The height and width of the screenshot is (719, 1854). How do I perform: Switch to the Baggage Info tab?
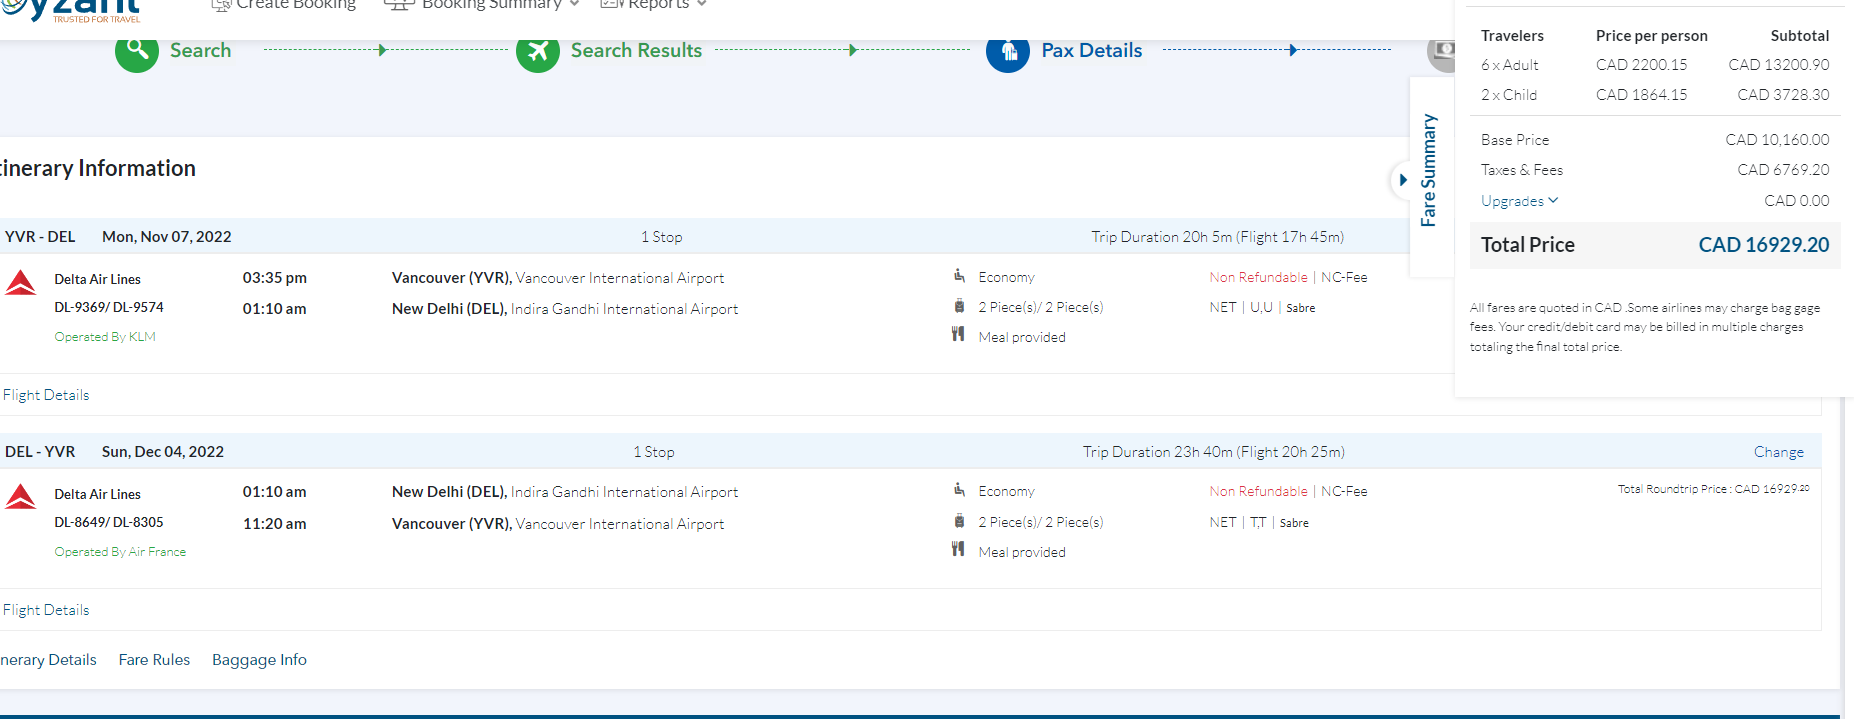tap(259, 660)
